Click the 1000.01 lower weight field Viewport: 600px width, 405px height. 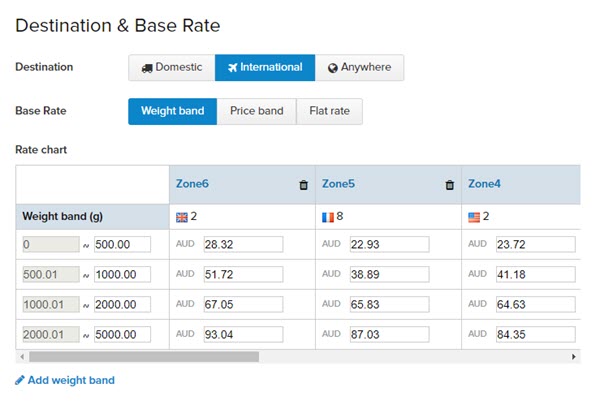tap(51, 304)
